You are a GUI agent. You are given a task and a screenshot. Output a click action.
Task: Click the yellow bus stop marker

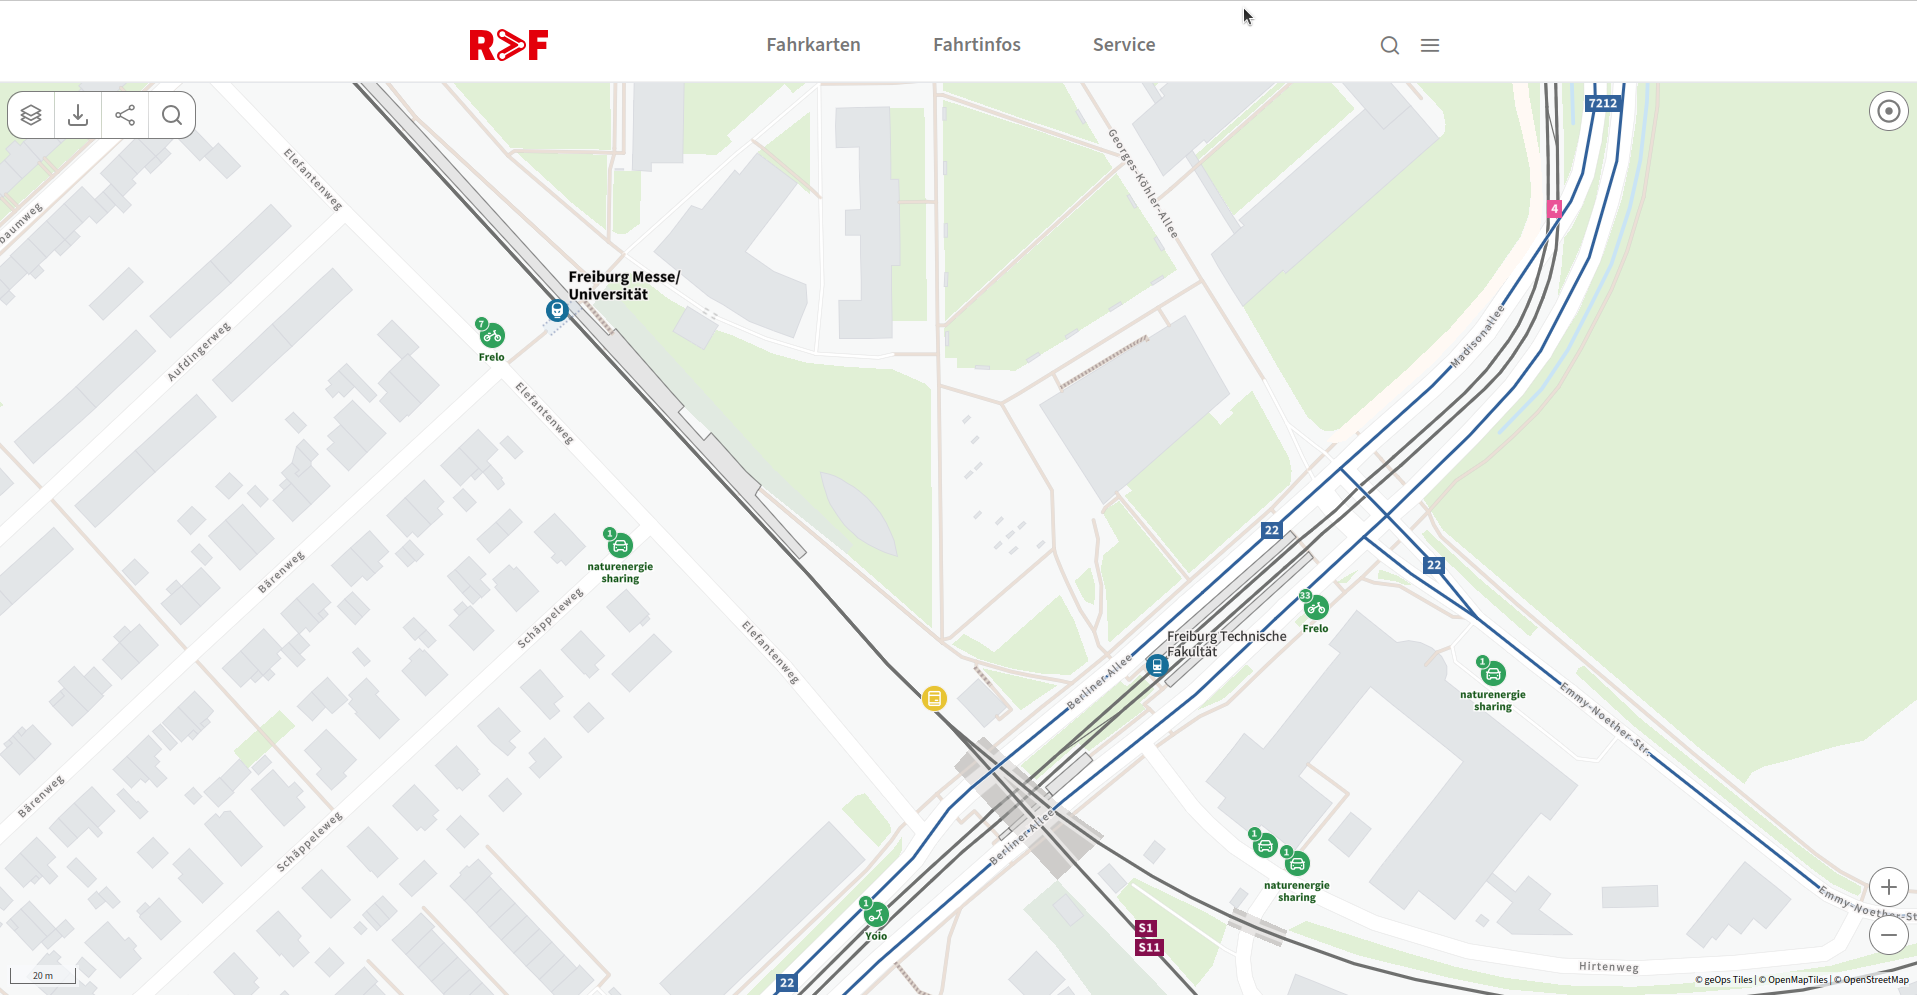(934, 698)
